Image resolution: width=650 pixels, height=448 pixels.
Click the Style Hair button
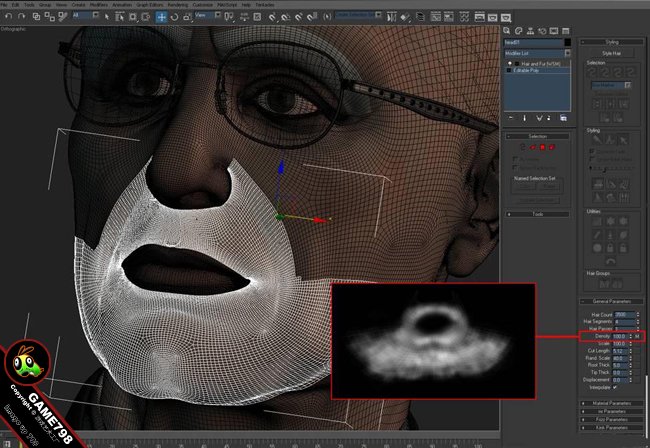click(x=611, y=53)
